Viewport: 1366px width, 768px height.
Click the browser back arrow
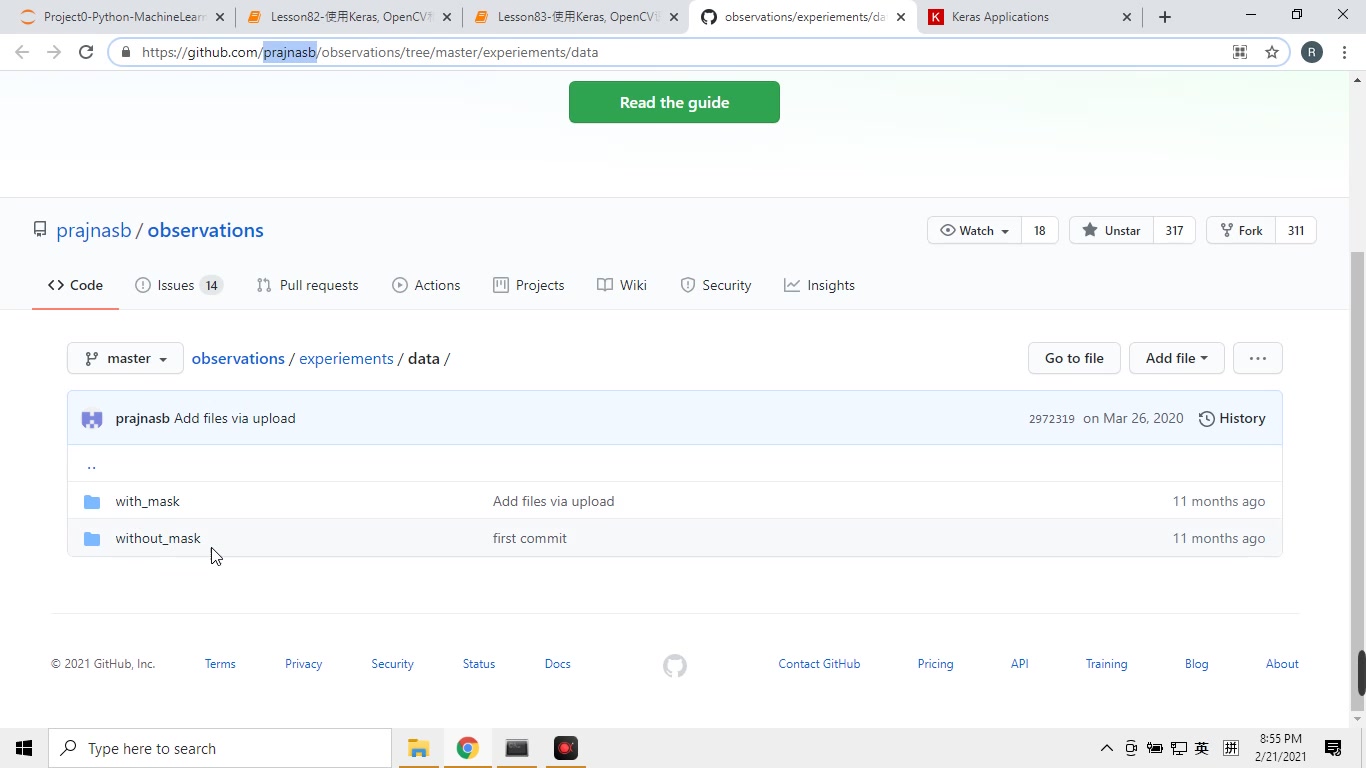(22, 52)
